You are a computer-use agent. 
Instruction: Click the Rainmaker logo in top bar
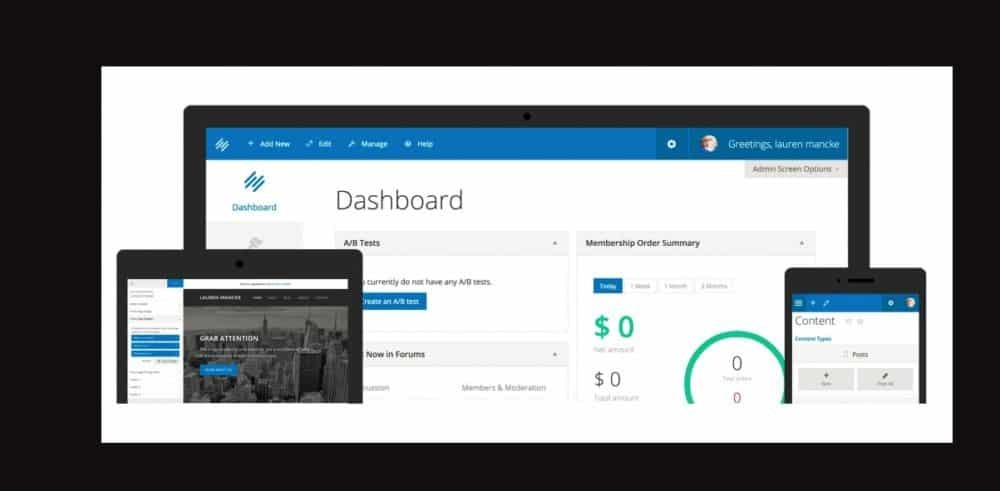tap(222, 144)
